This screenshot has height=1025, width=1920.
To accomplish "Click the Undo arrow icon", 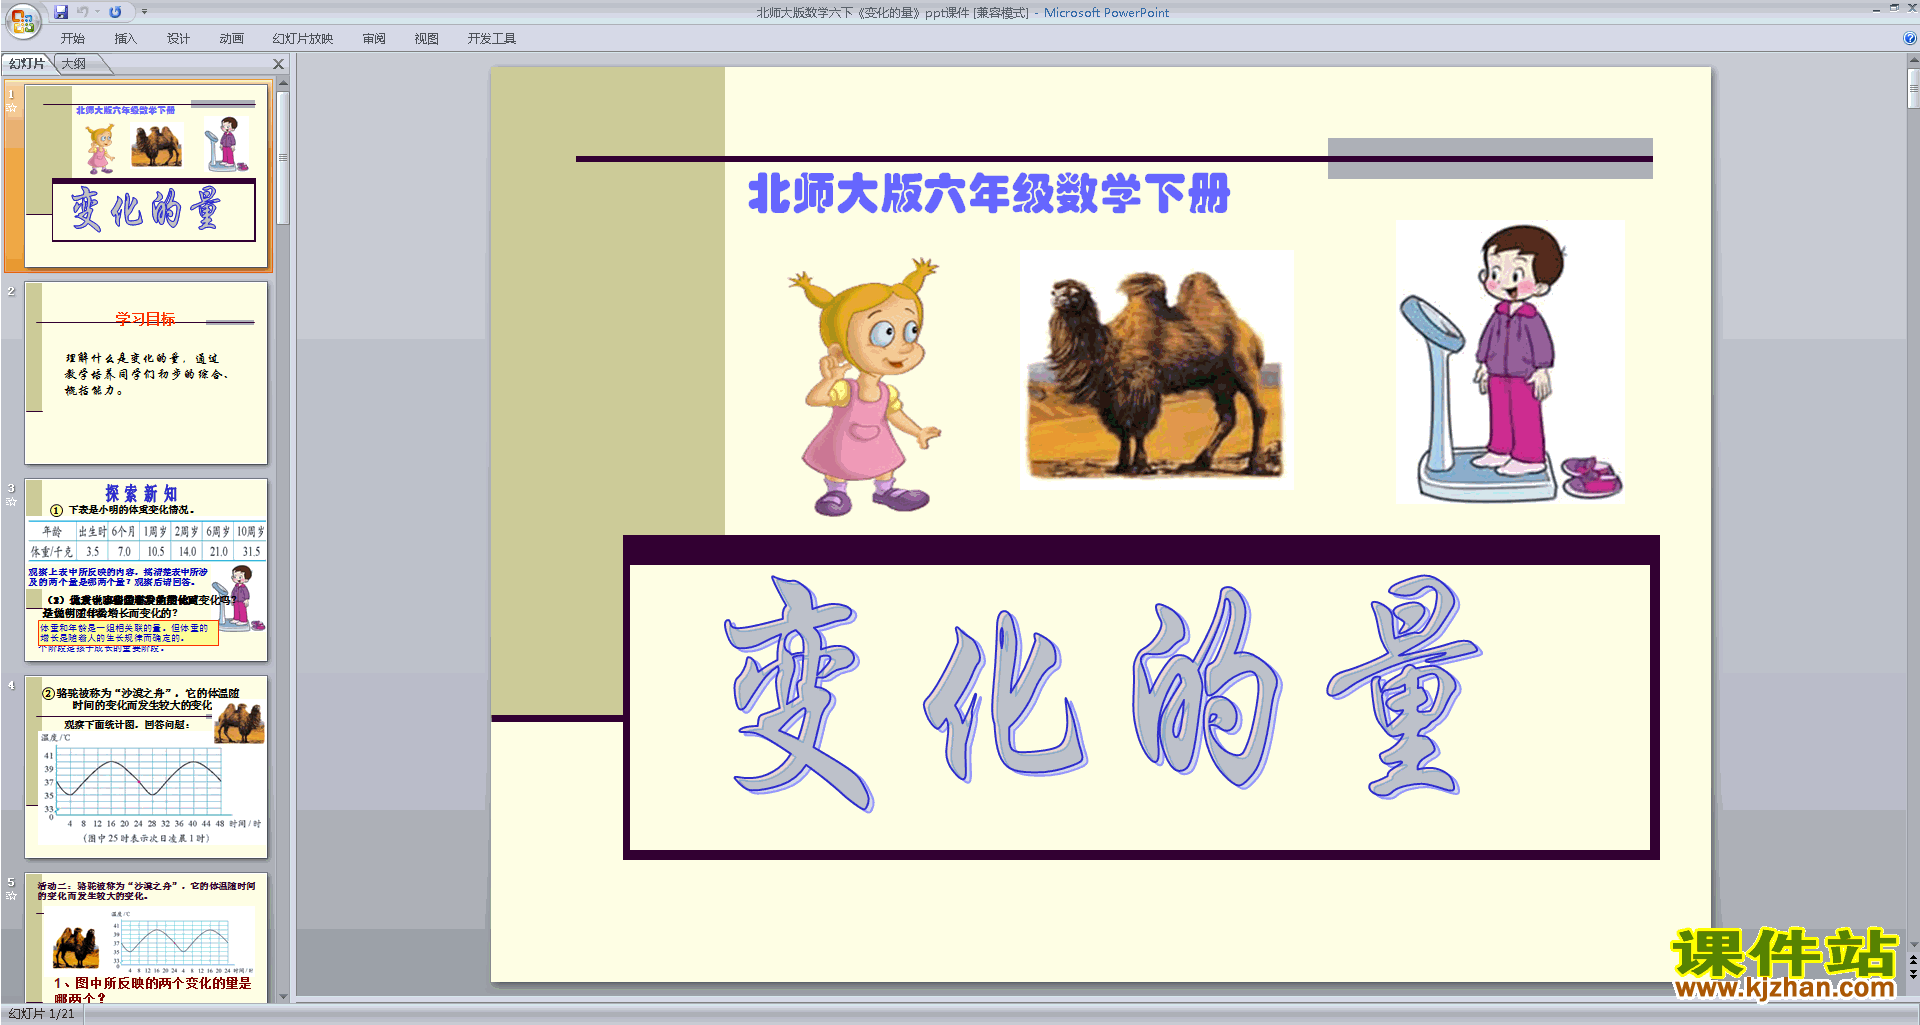I will click(83, 12).
